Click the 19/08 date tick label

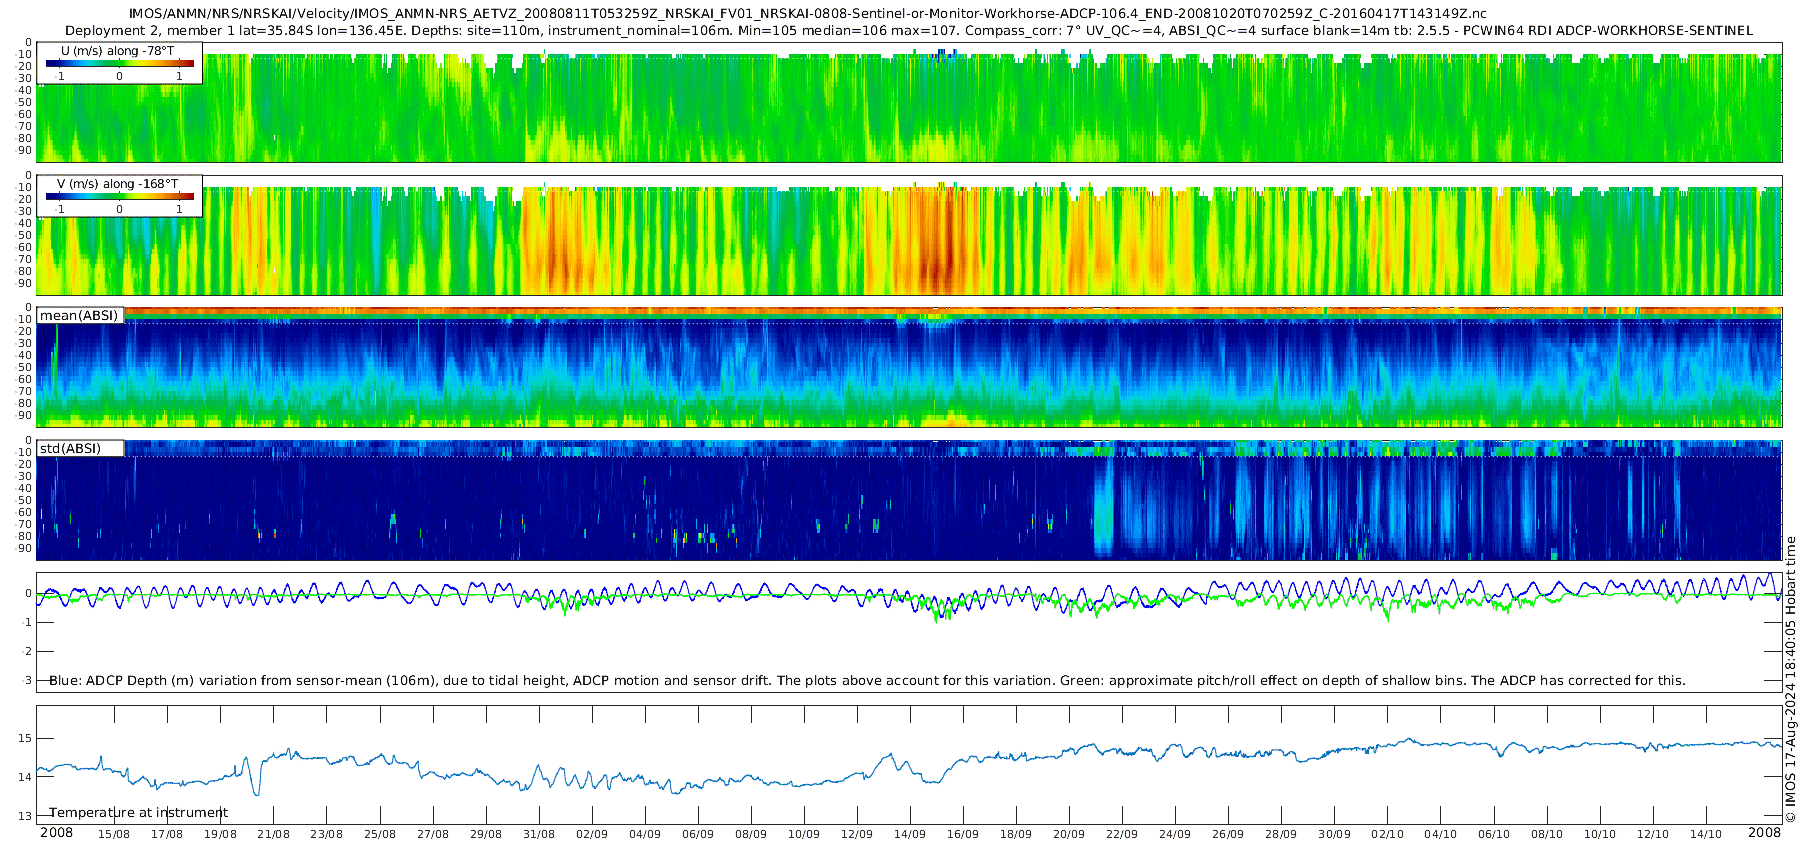[220, 834]
